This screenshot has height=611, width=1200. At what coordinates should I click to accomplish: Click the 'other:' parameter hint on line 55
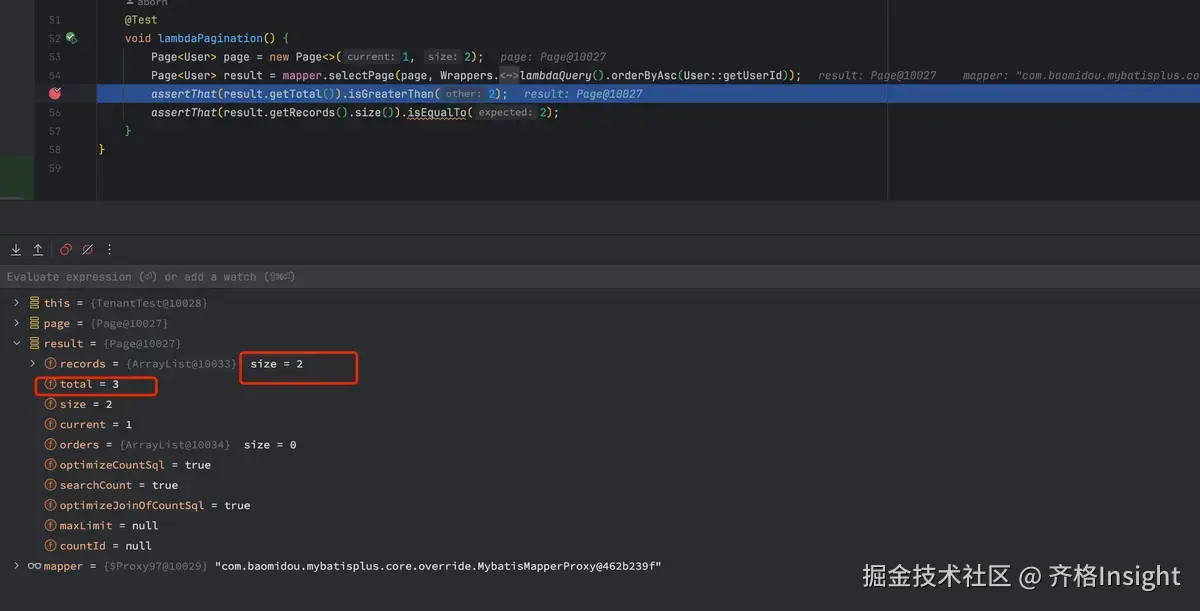click(x=463, y=94)
